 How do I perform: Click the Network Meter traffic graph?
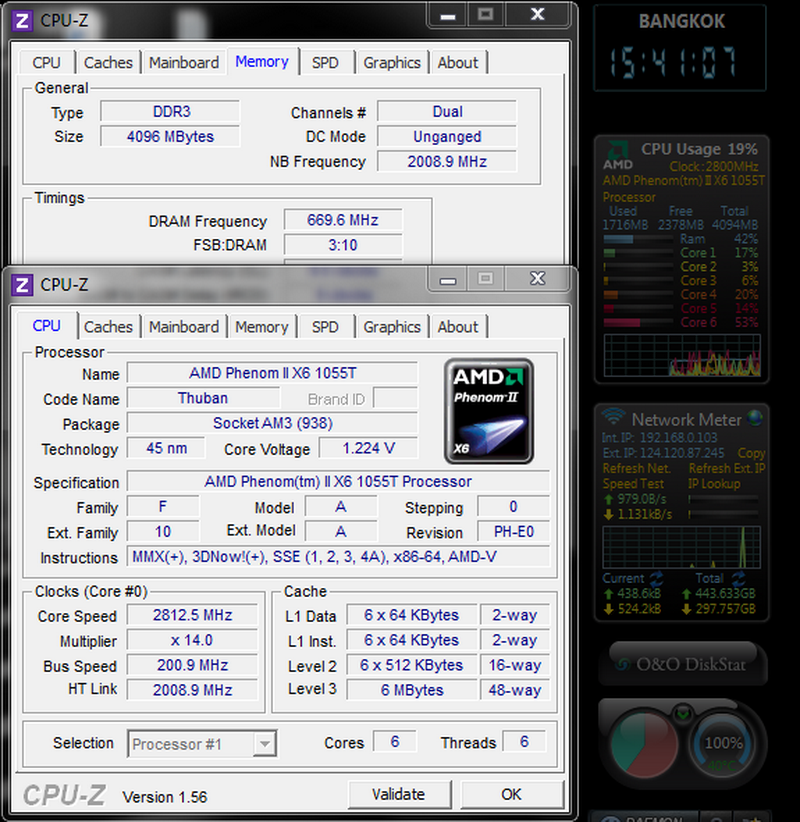point(682,547)
